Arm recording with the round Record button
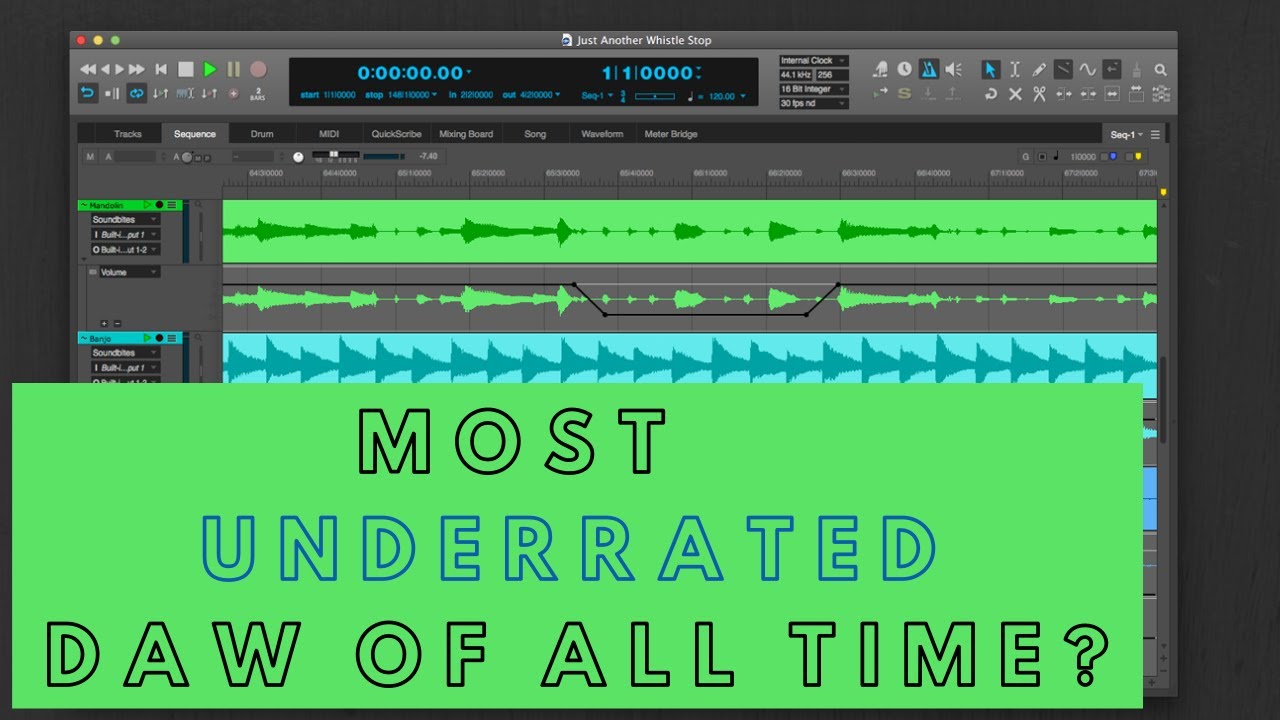This screenshot has height=720, width=1280. [x=258, y=69]
